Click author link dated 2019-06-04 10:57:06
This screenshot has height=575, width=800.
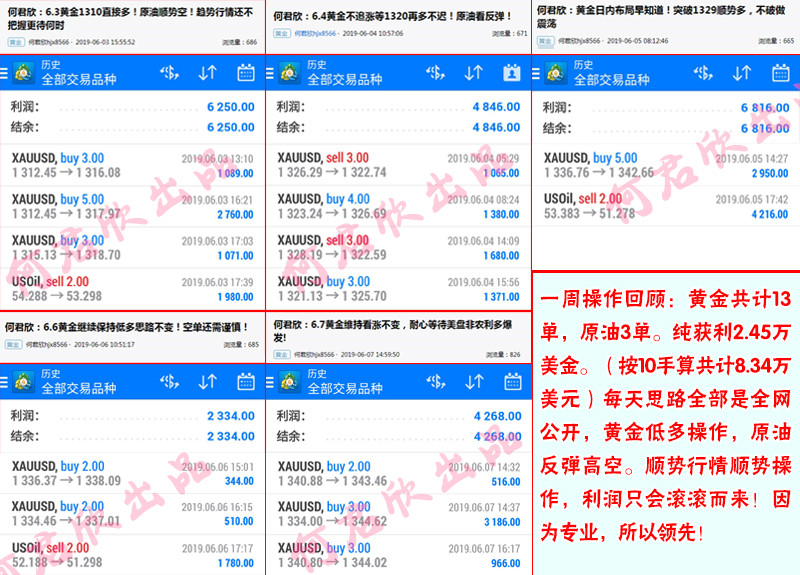(x=315, y=33)
